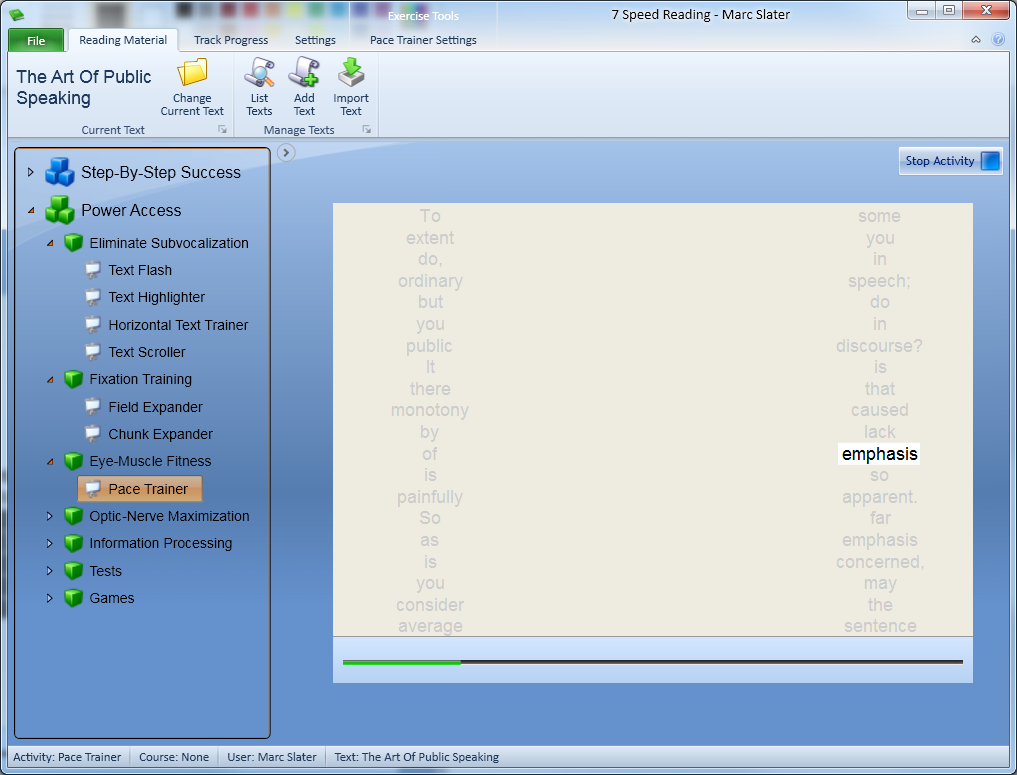The image size is (1017, 775).
Task: Click the green Power Access cubes icon
Action: (60, 210)
